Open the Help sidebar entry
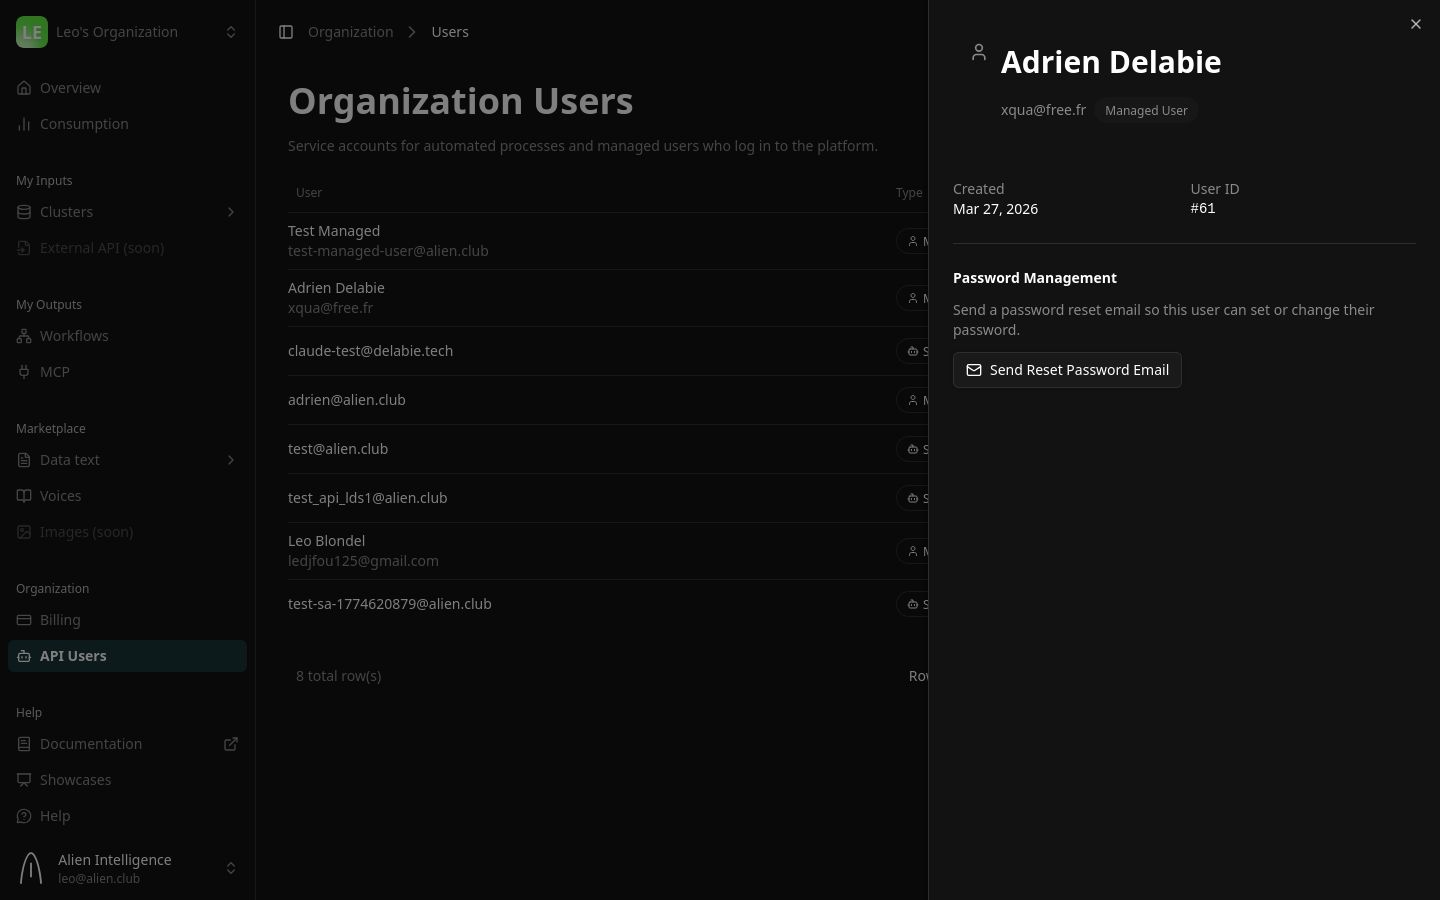 55,816
